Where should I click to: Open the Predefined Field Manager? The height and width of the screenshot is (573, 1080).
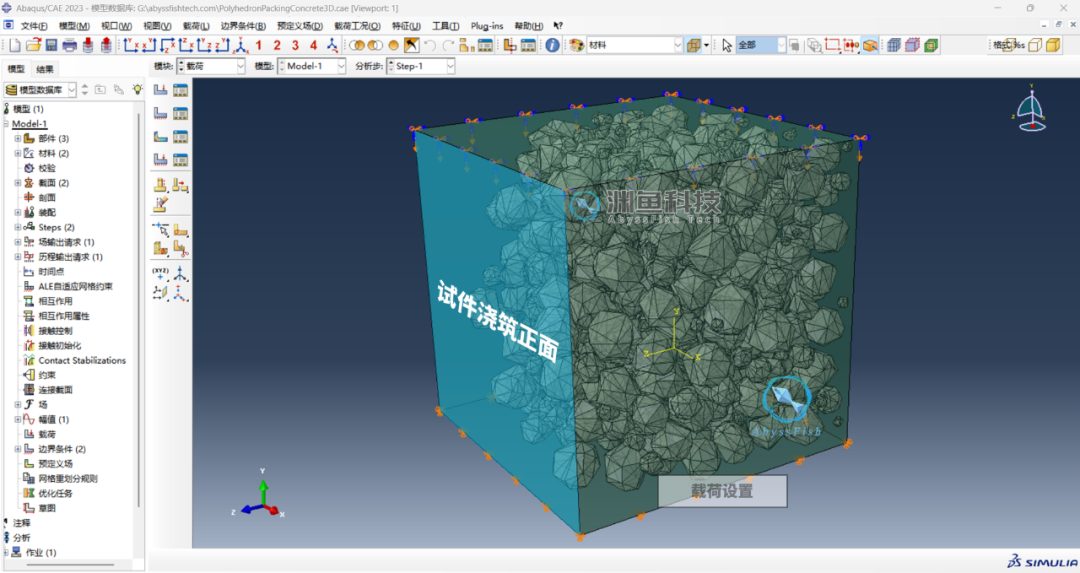(x=180, y=137)
